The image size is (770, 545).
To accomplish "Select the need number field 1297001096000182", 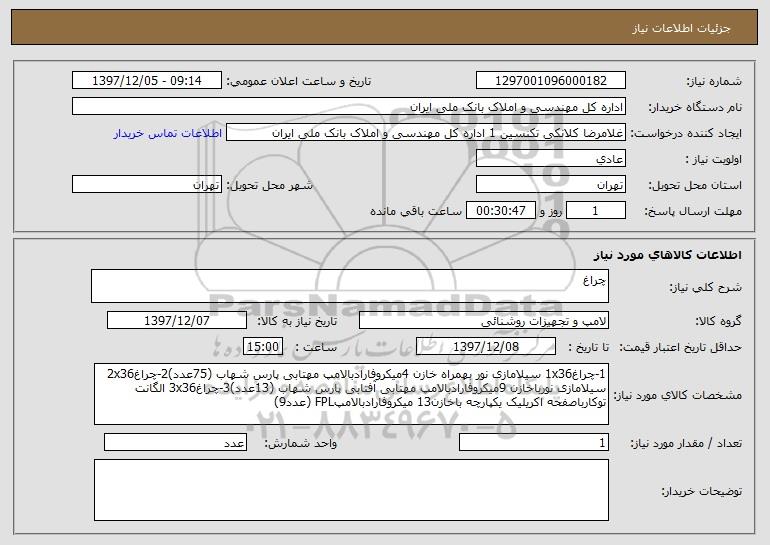I will coord(550,81).
